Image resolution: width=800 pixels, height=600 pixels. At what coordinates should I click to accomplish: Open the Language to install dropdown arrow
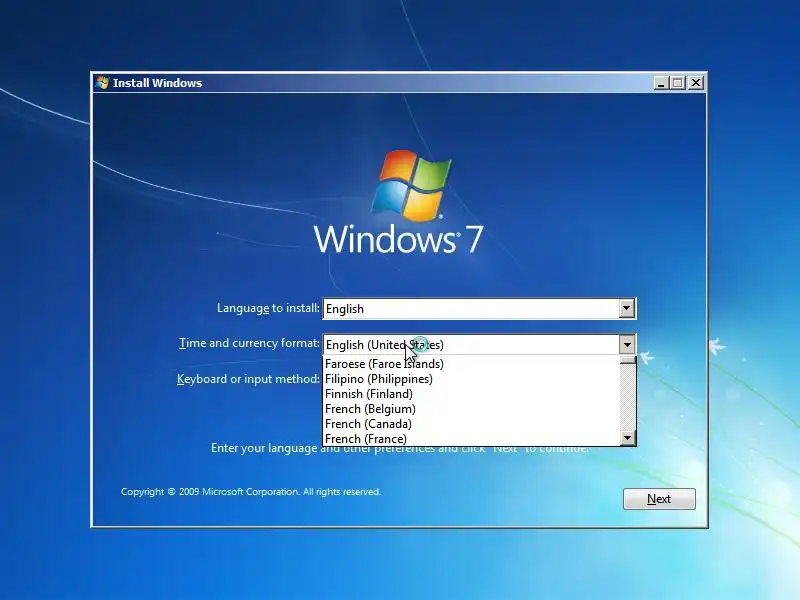[x=627, y=309]
